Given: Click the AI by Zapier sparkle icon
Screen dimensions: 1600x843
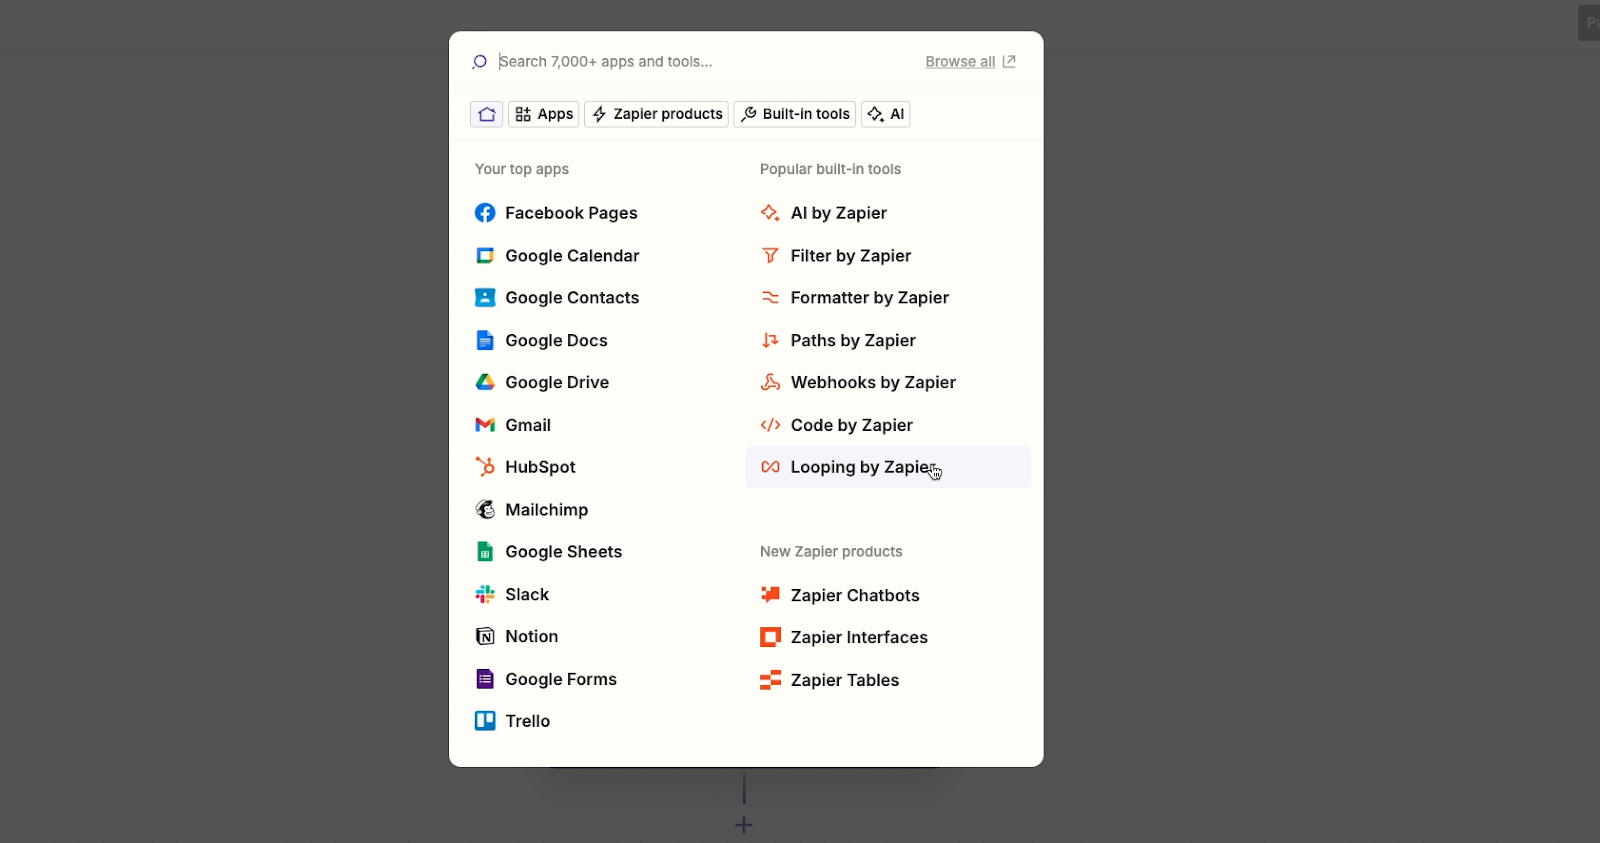Looking at the screenshot, I should point(770,213).
